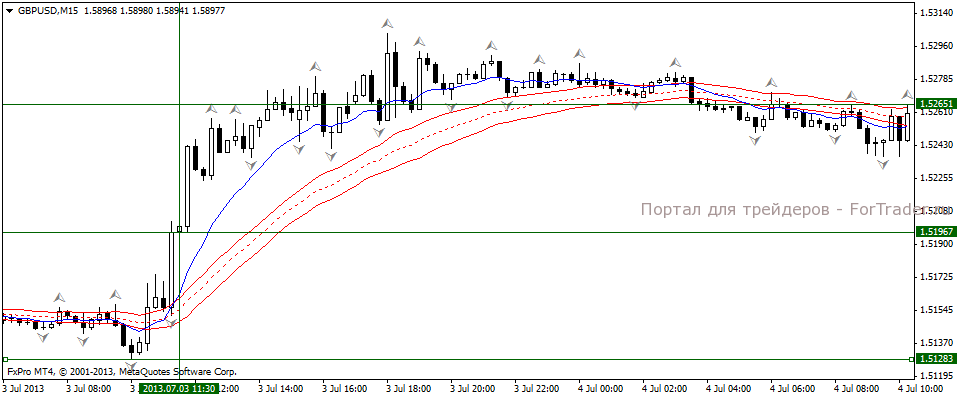Select the green 1.51967 price level label
957x397 pixels.
pos(936,232)
